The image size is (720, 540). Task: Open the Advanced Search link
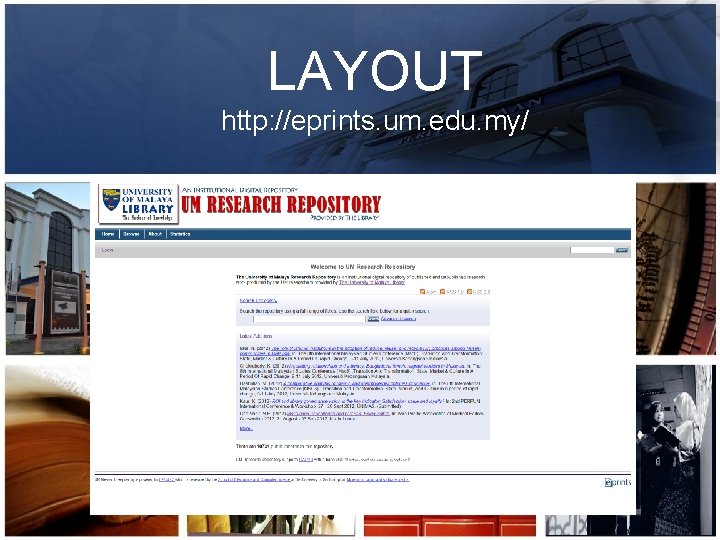(399, 319)
